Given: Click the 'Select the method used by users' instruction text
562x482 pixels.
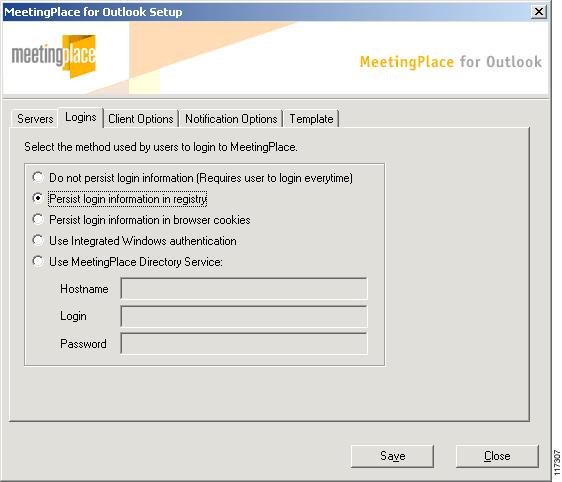Looking at the screenshot, I should (x=161, y=147).
